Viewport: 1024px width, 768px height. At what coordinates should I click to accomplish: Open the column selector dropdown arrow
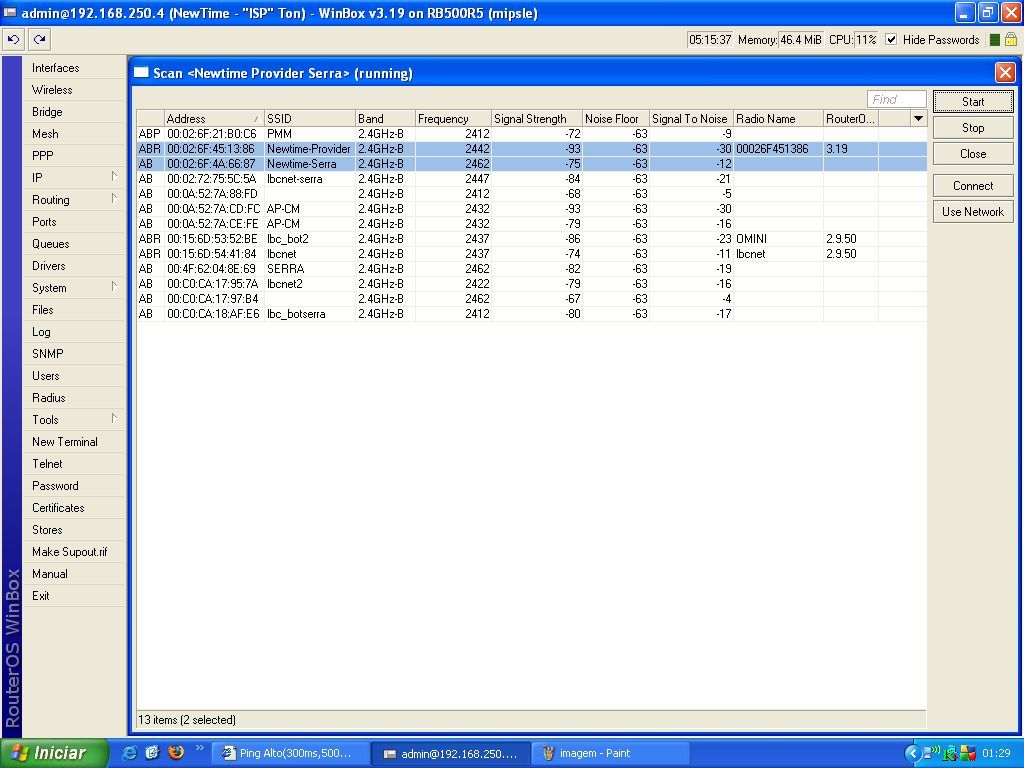918,118
